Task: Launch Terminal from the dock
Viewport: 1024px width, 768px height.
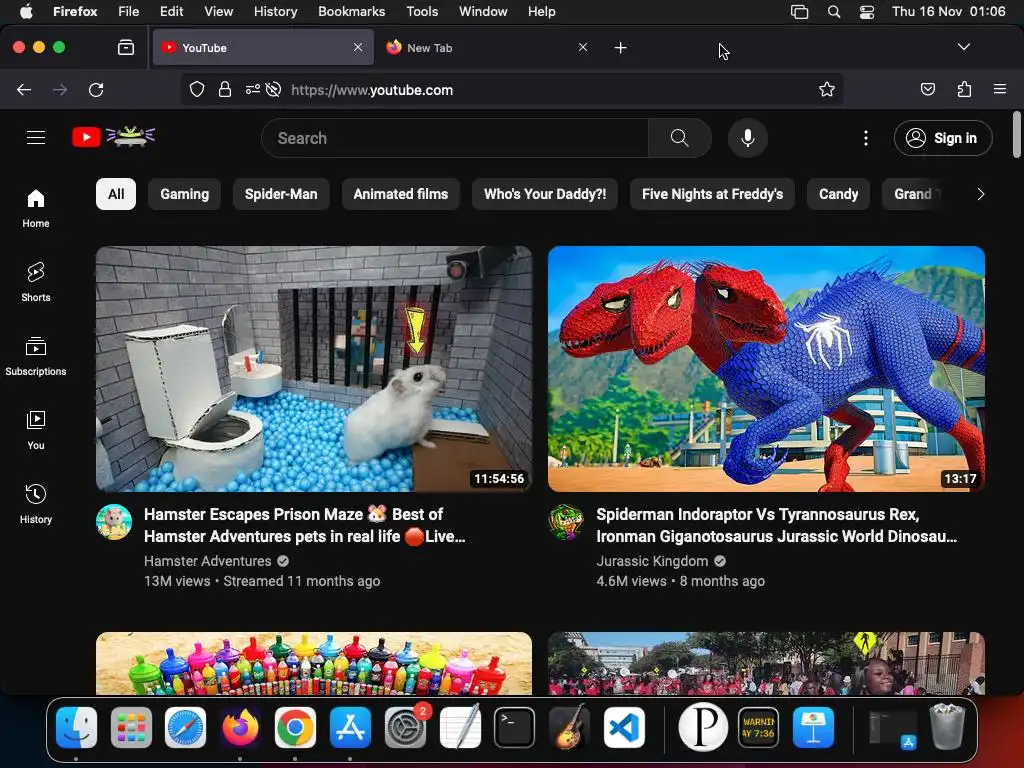Action: click(515, 728)
